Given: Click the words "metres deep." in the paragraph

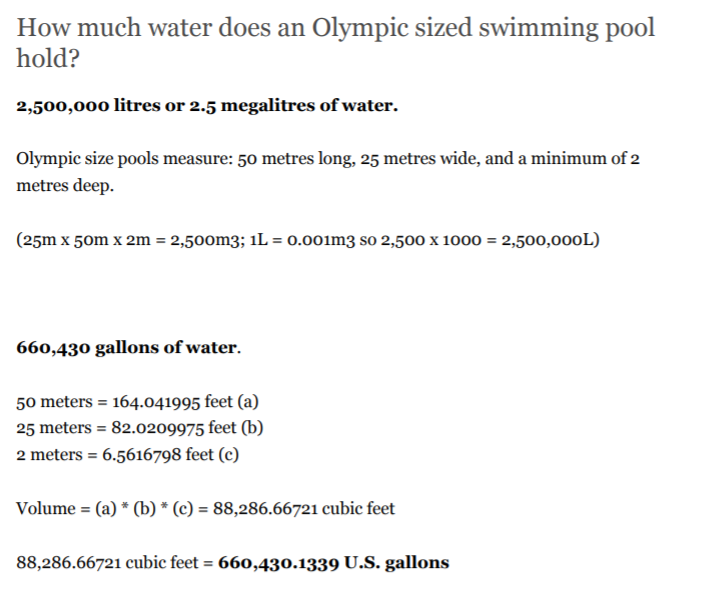Looking at the screenshot, I should coord(65,187).
